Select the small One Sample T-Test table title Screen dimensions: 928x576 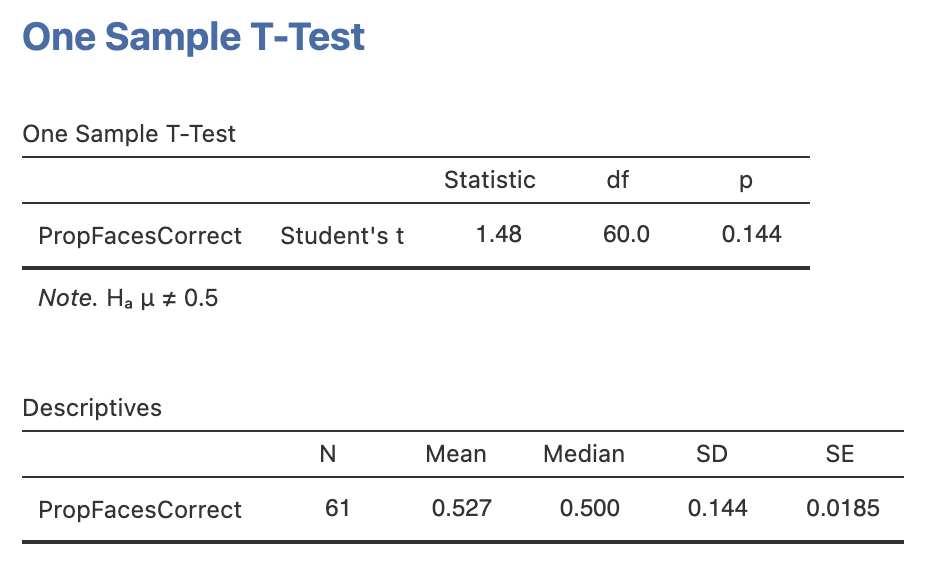point(129,134)
